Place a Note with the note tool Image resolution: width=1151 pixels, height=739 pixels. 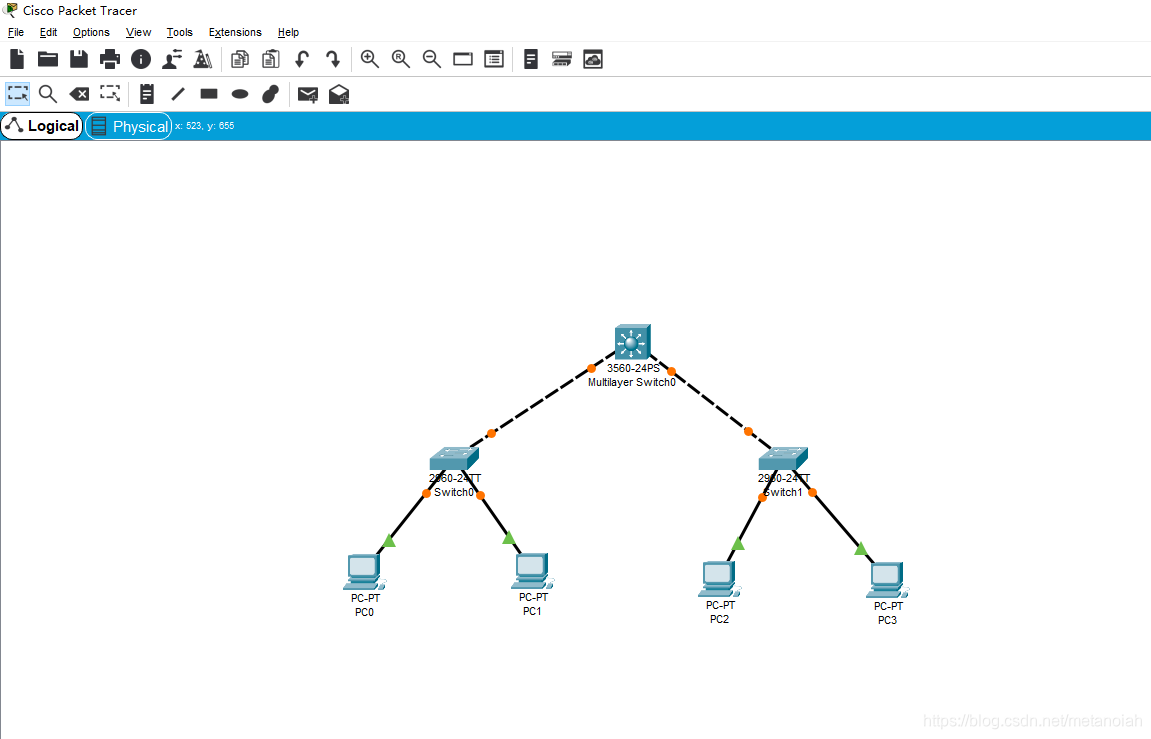[147, 94]
